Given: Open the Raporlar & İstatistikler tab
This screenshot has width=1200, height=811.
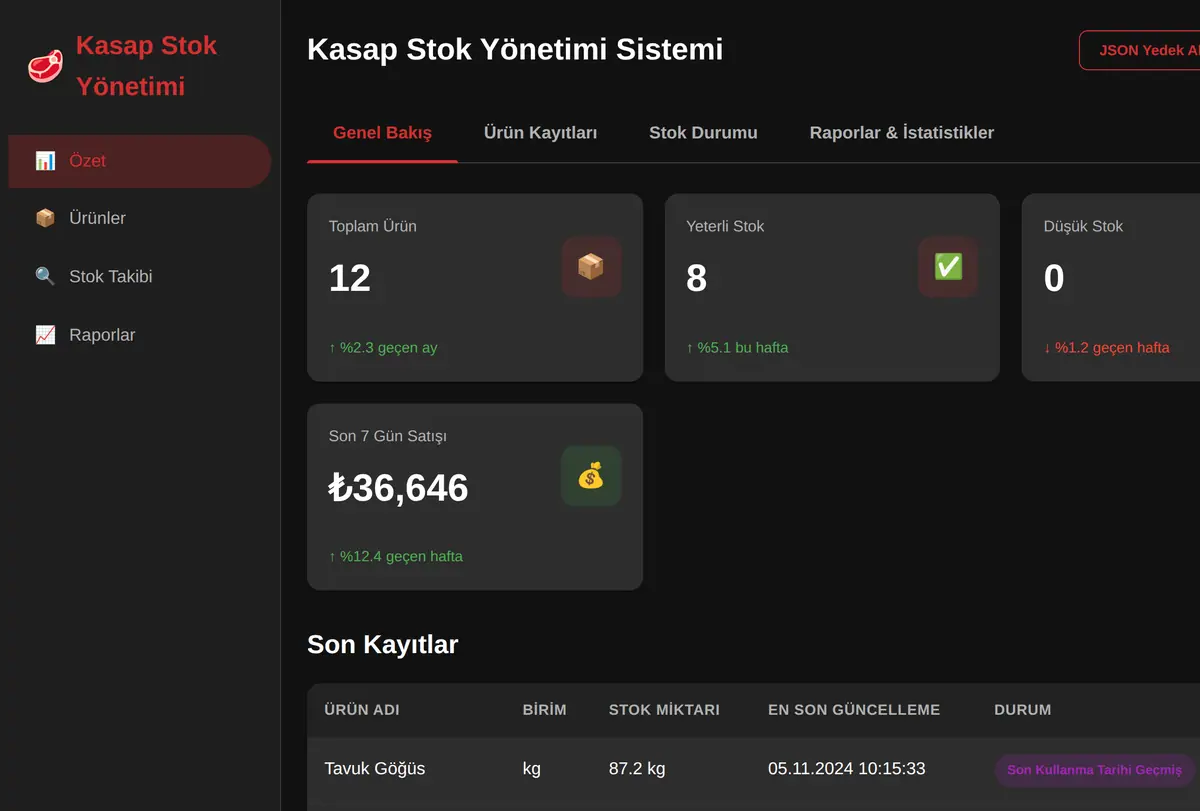Looking at the screenshot, I should (902, 133).
